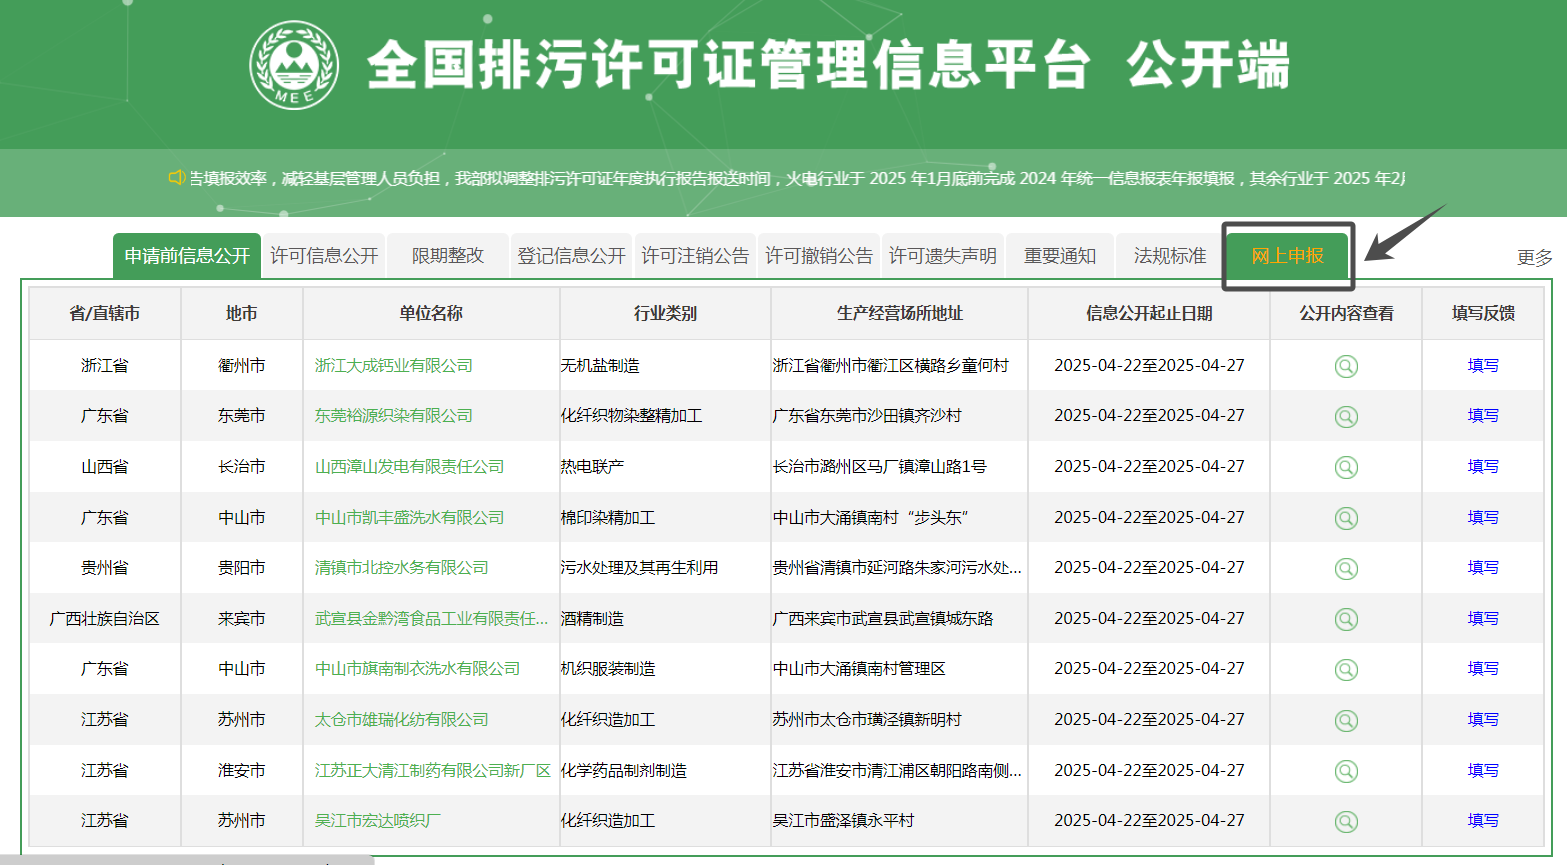View details icon for 清镇市北控水务有限公司
This screenshot has height=865, width=1567.
pos(1346,568)
